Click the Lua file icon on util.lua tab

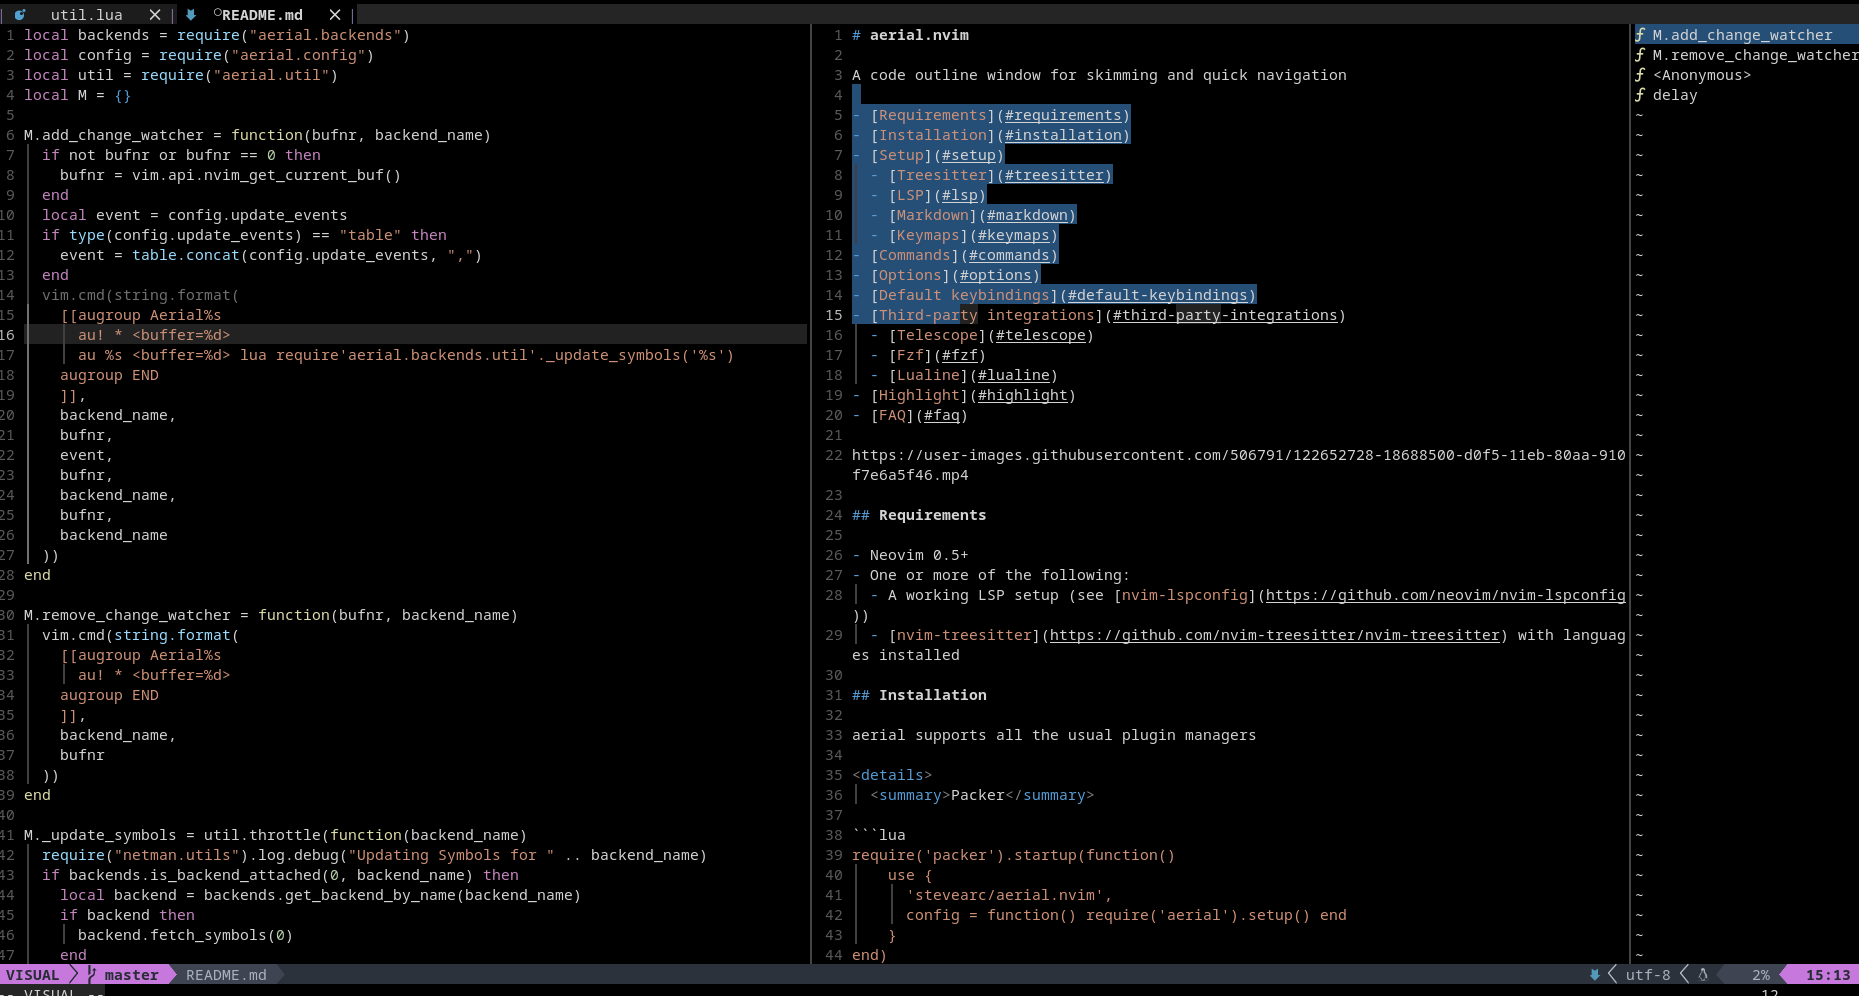[18, 15]
